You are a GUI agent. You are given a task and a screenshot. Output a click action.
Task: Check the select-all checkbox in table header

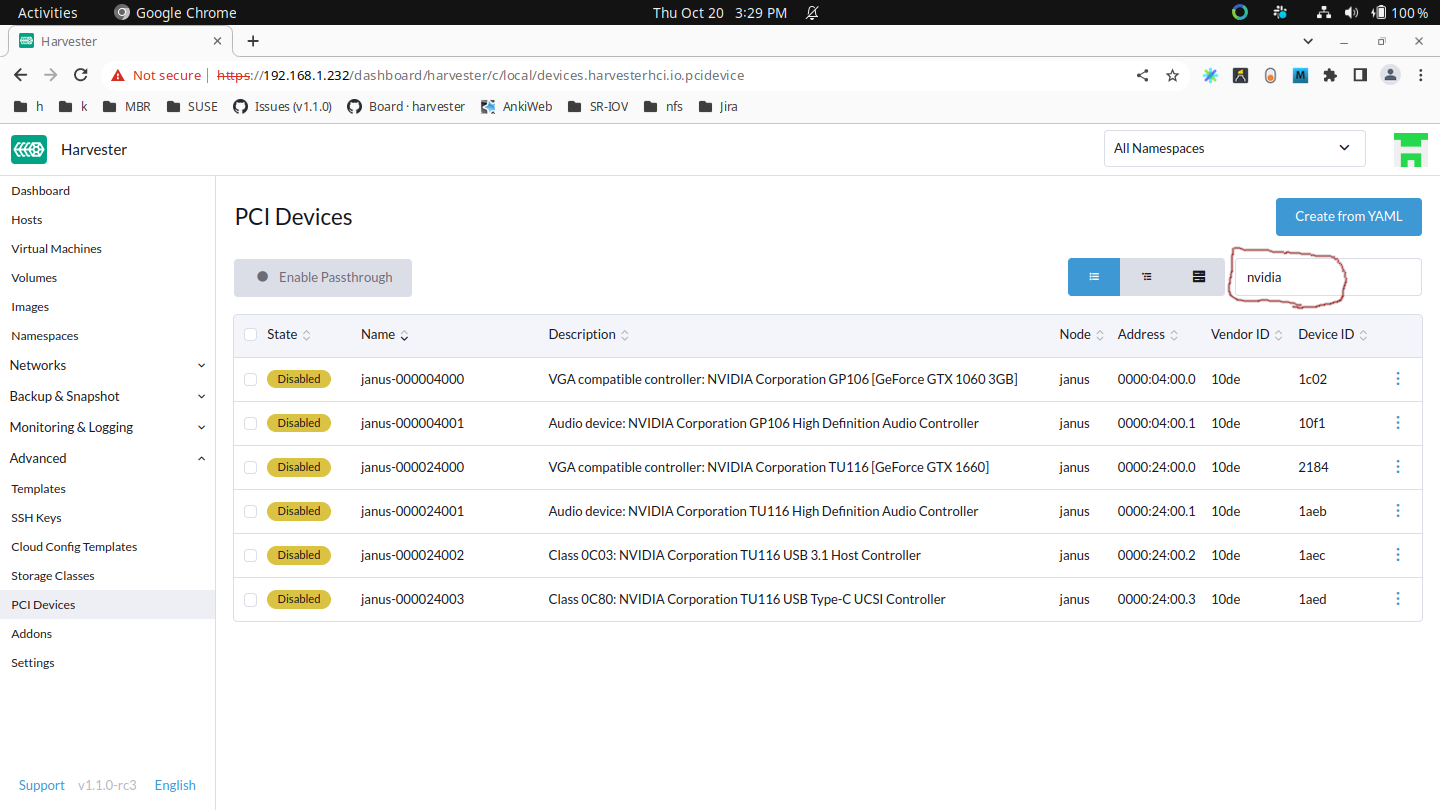(250, 334)
